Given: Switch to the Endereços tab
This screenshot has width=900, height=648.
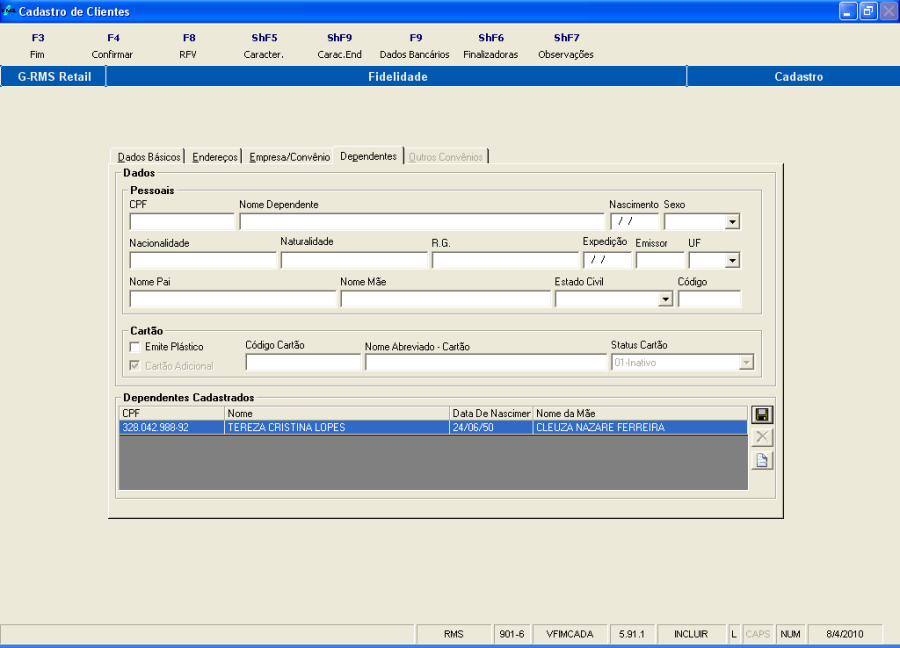Looking at the screenshot, I should pyautogui.click(x=215, y=157).
